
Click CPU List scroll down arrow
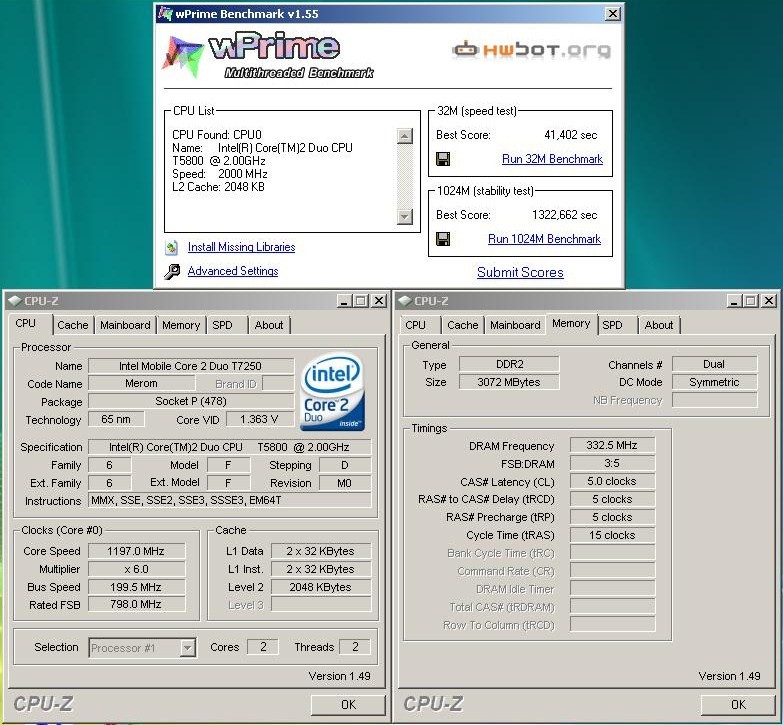(404, 216)
